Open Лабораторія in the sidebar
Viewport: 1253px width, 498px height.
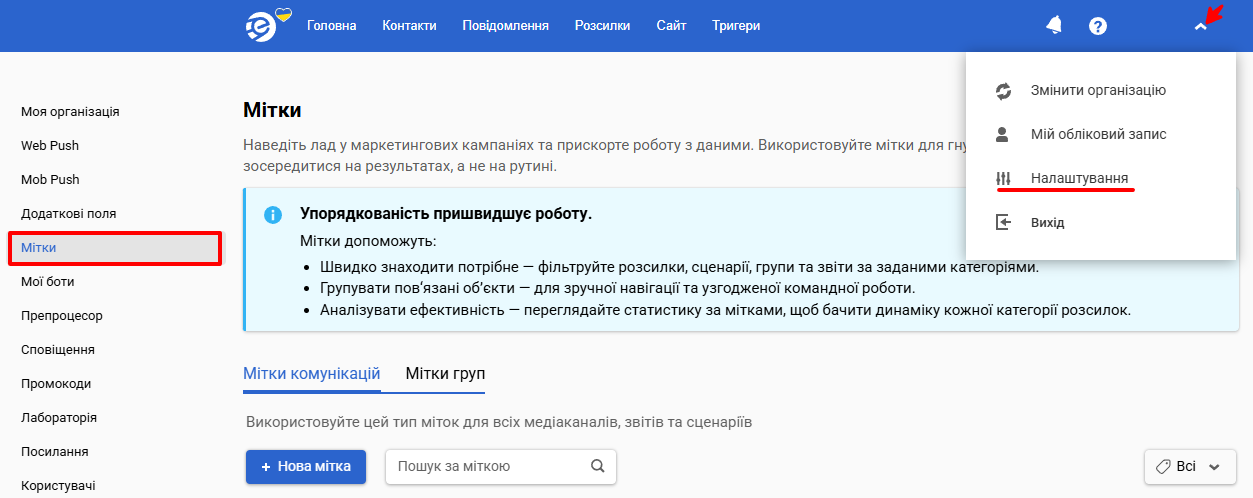point(59,417)
